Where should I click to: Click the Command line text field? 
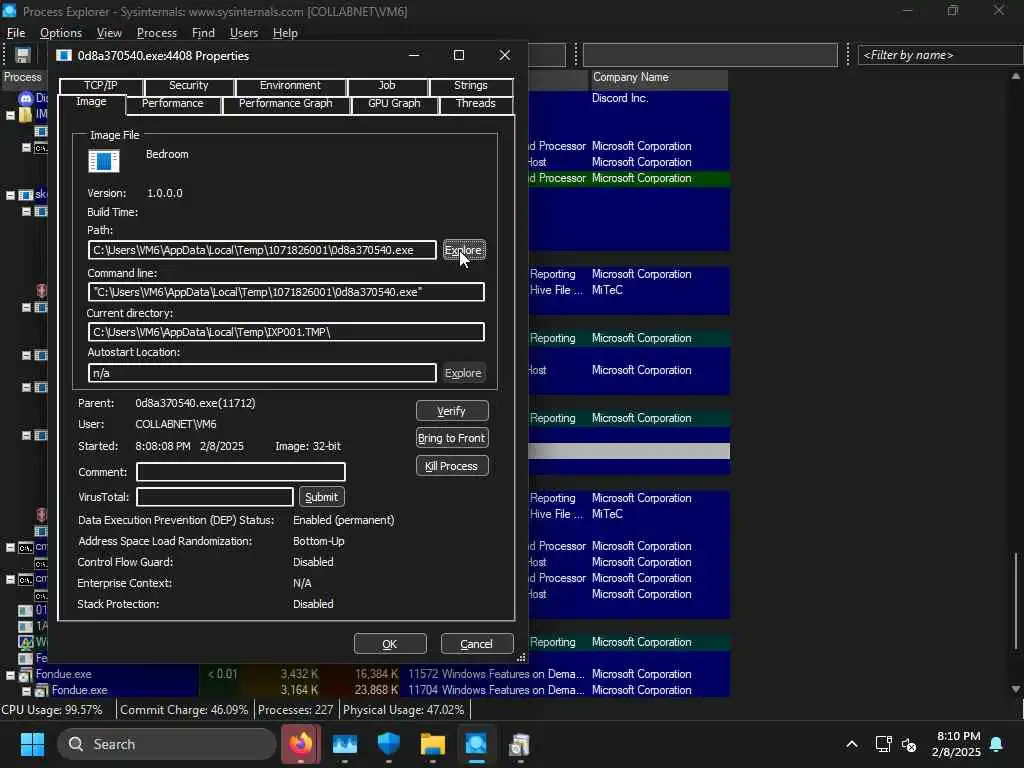tap(286, 292)
